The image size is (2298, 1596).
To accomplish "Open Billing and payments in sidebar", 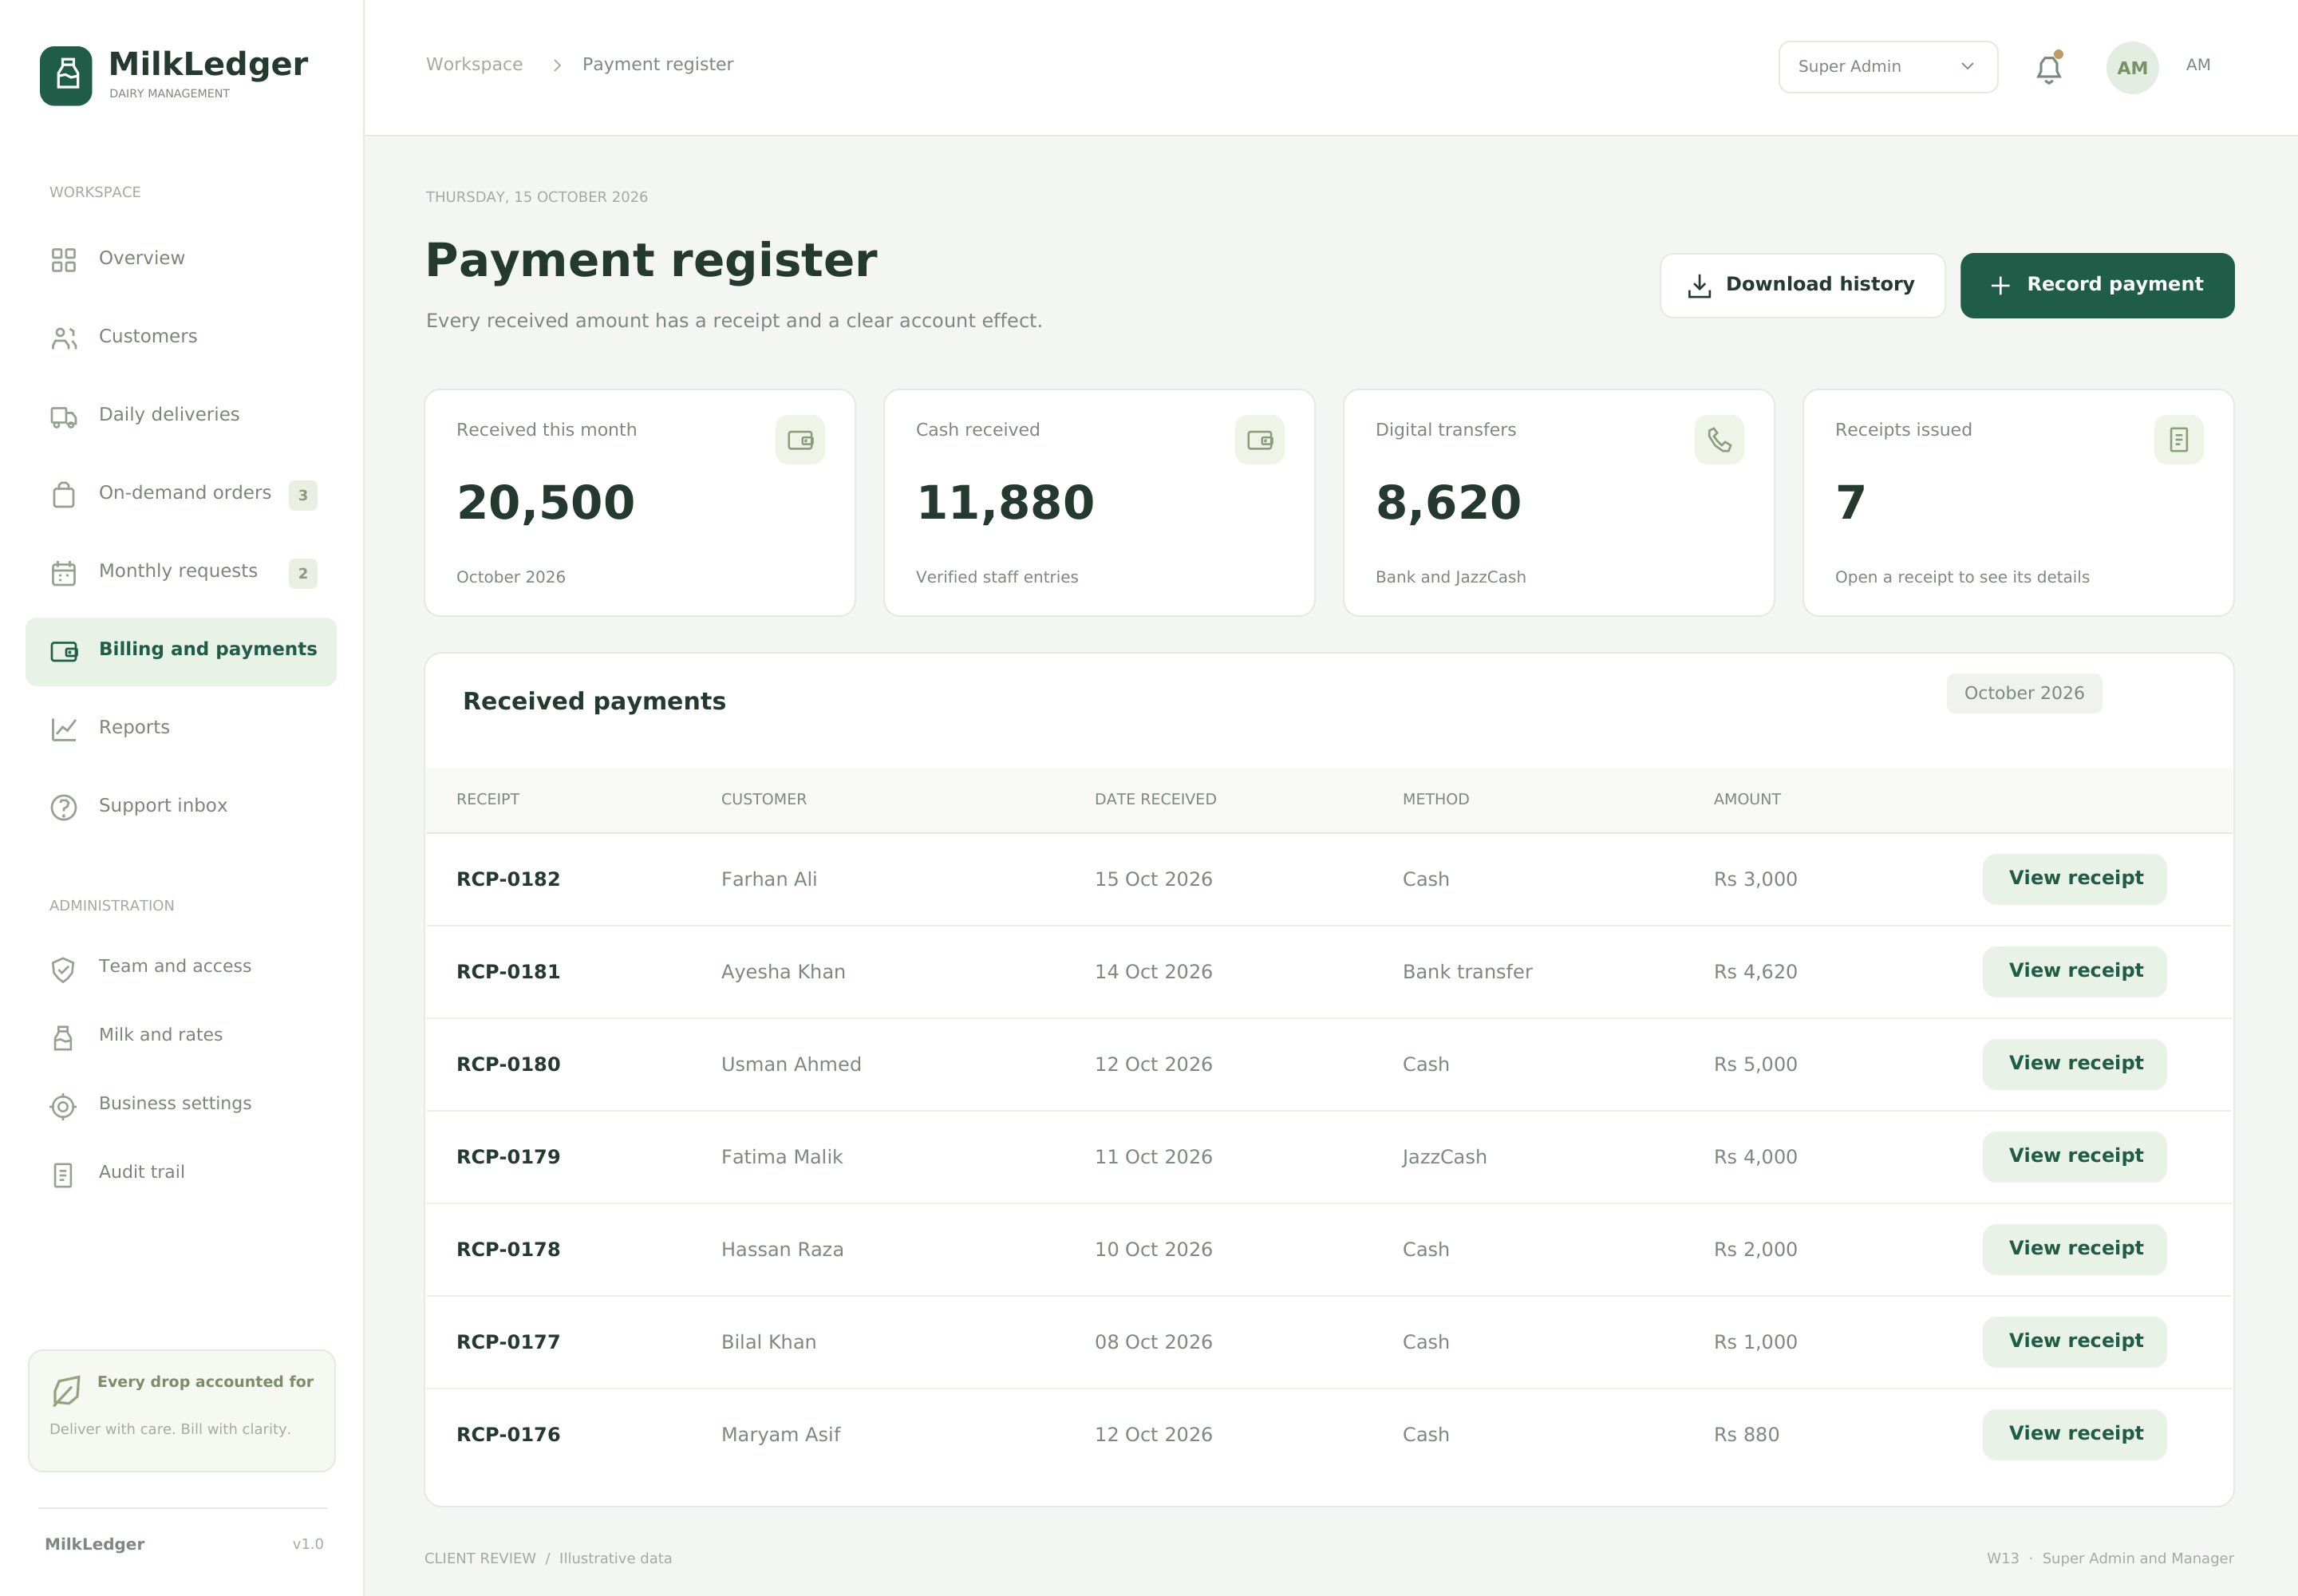I will (181, 652).
